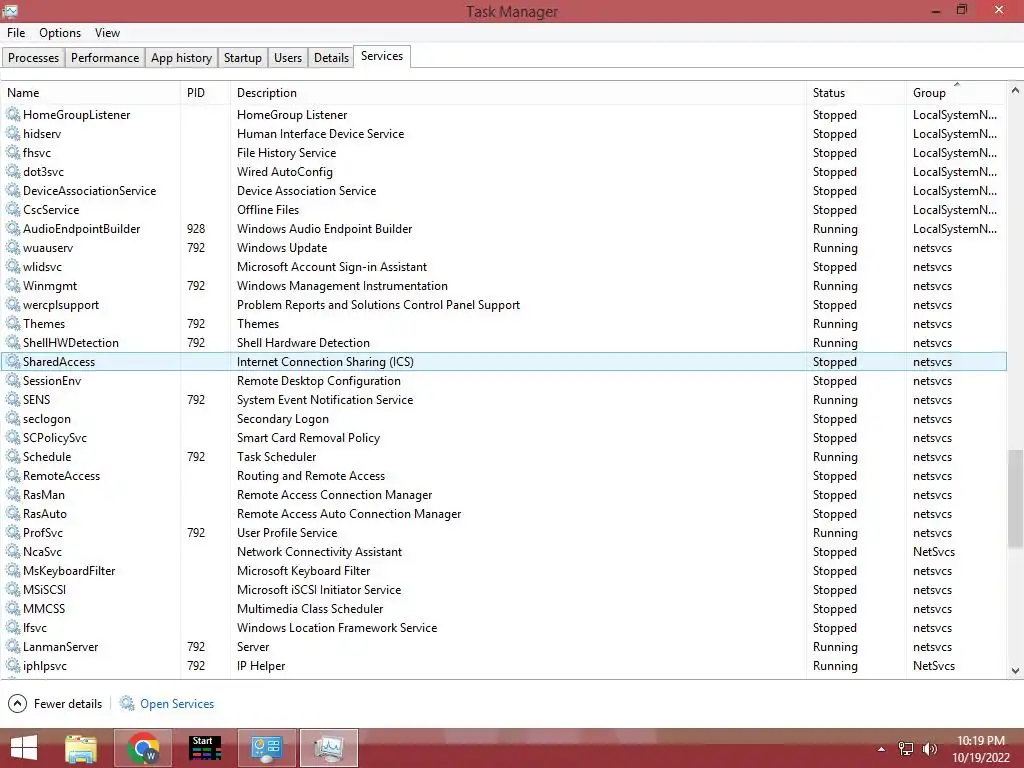The width and height of the screenshot is (1024, 768).
Task: Click the gear icon beside seclogon
Action: click(13, 419)
